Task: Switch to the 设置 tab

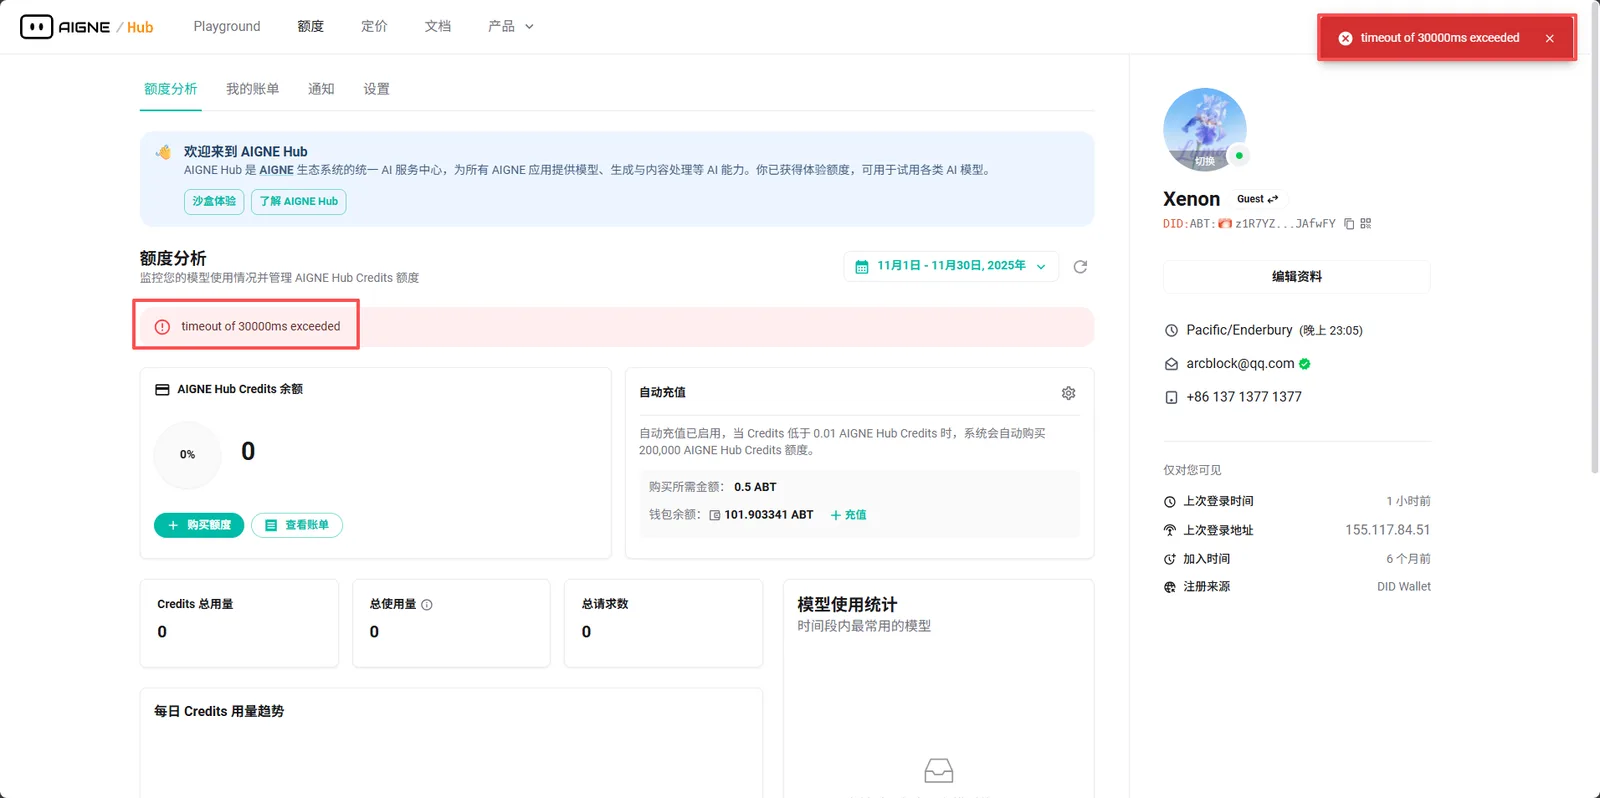Action: pyautogui.click(x=376, y=89)
